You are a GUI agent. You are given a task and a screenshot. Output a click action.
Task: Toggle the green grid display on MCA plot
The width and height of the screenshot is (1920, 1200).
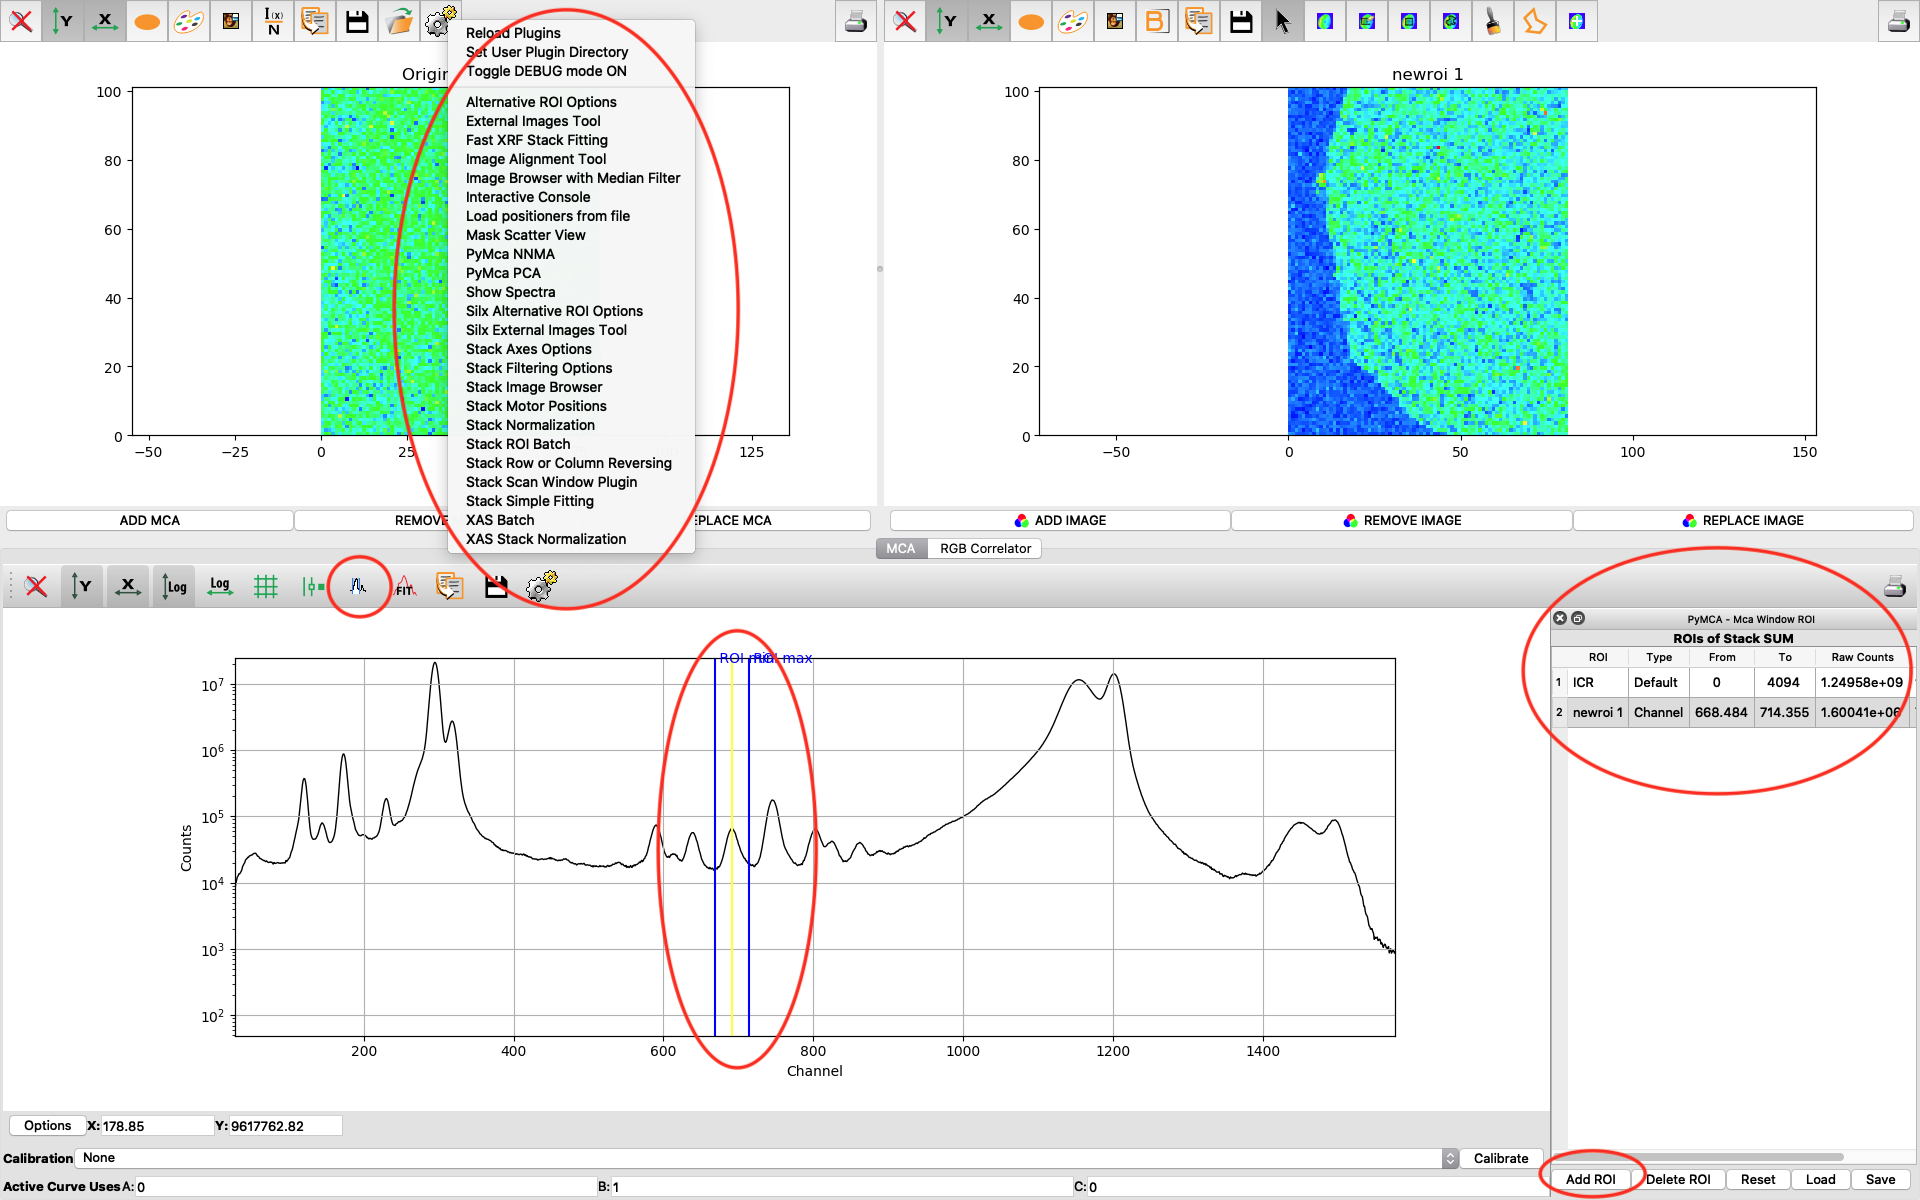(266, 586)
